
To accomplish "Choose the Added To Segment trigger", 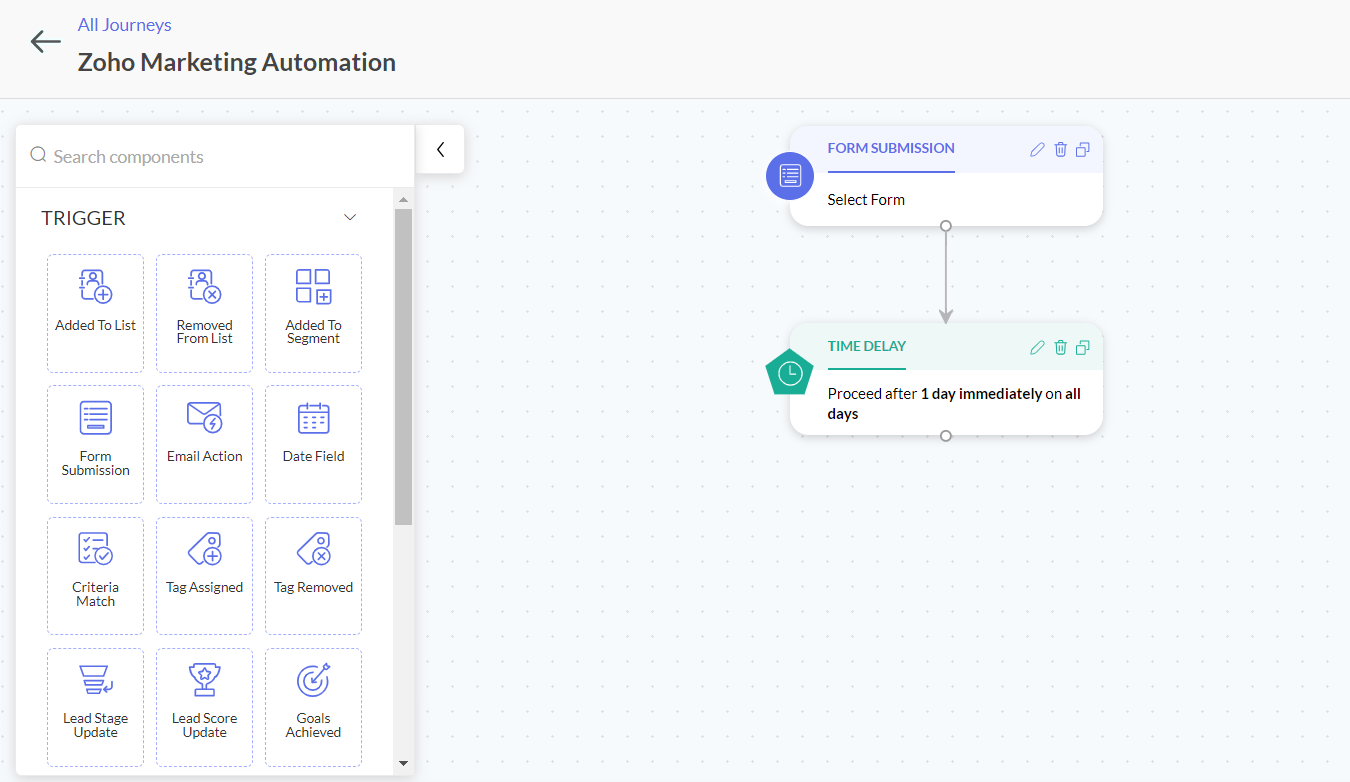I will (313, 312).
